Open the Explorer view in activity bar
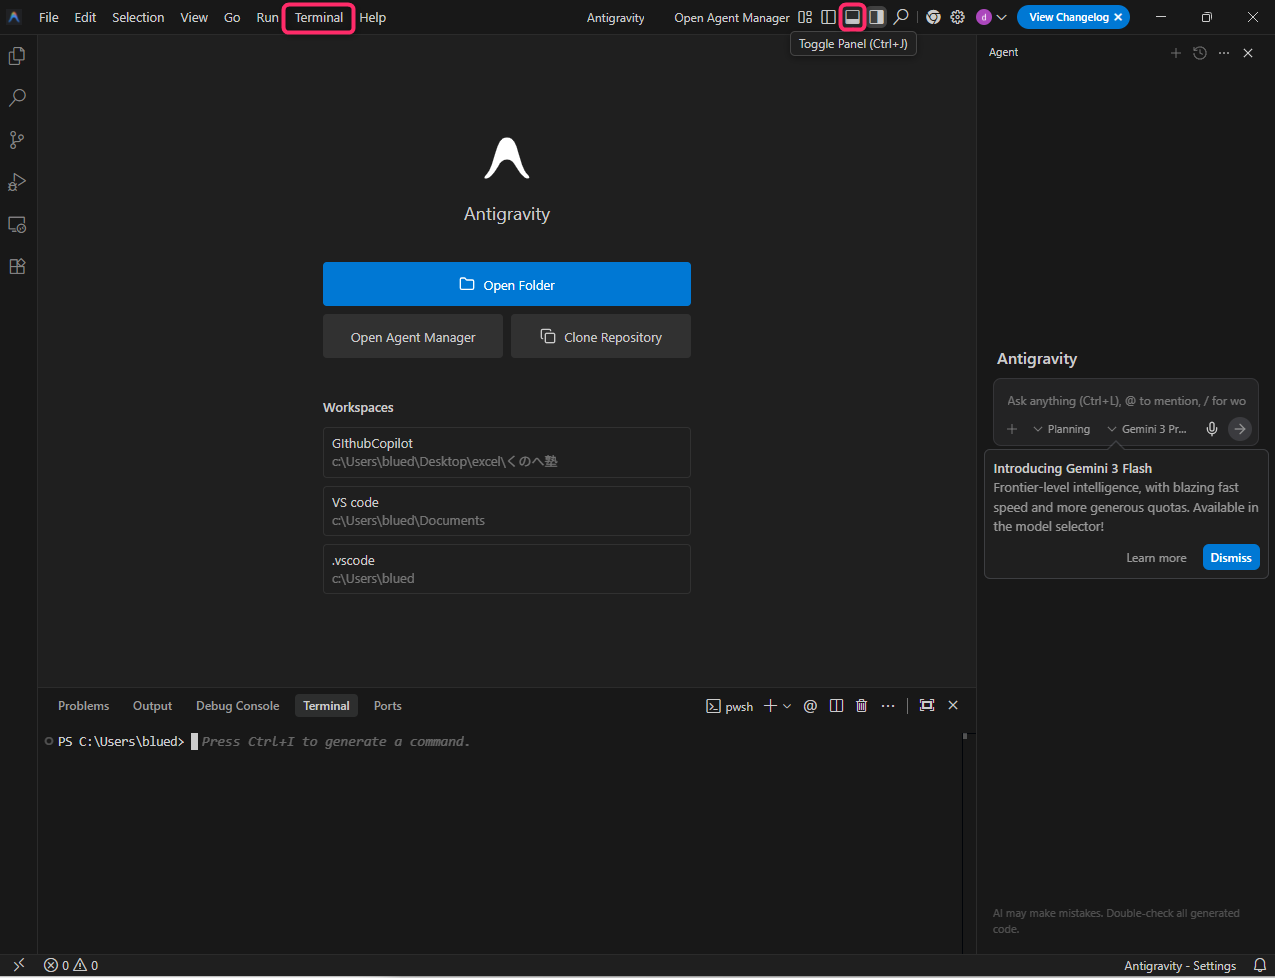The image size is (1275, 978). [17, 57]
